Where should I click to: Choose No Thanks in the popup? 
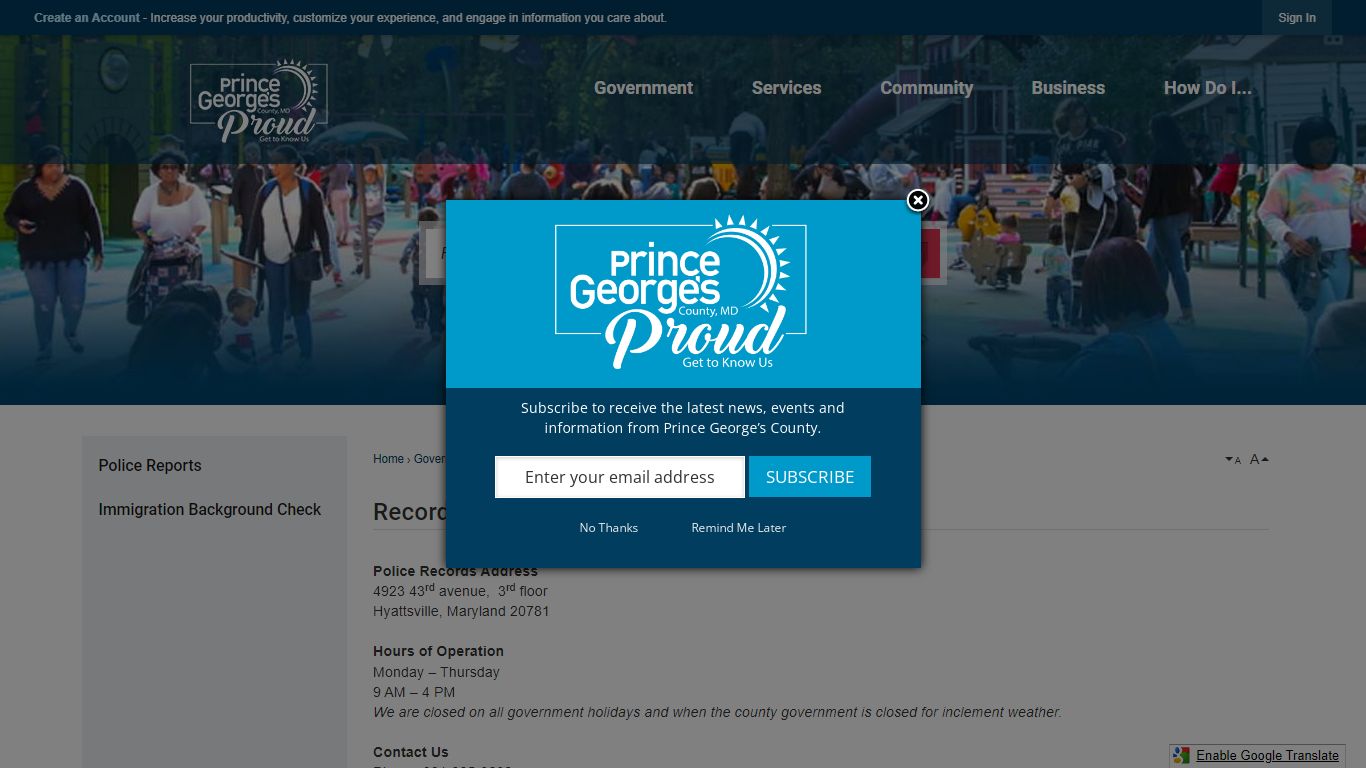pyautogui.click(x=609, y=528)
